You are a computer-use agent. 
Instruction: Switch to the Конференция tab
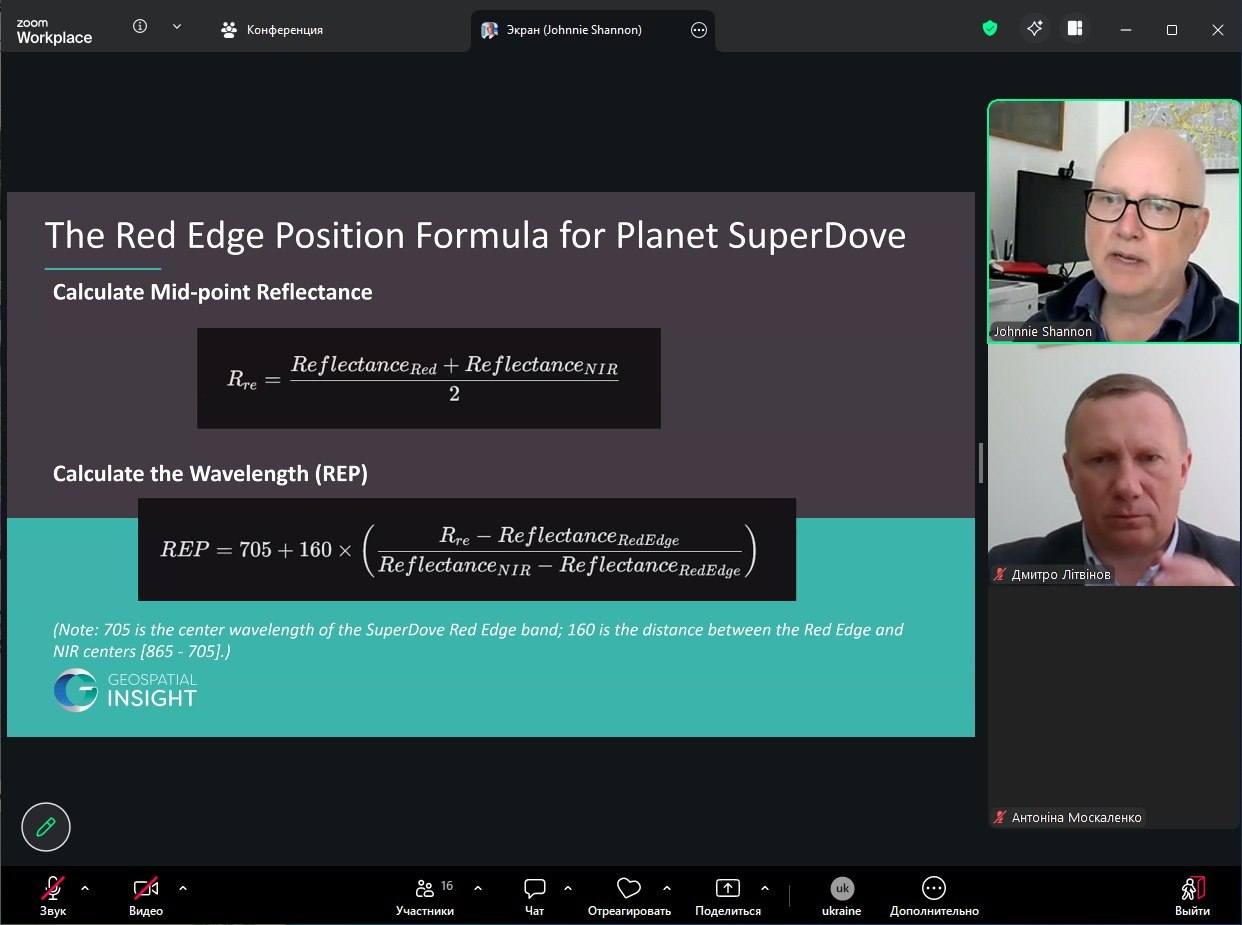tap(272, 30)
